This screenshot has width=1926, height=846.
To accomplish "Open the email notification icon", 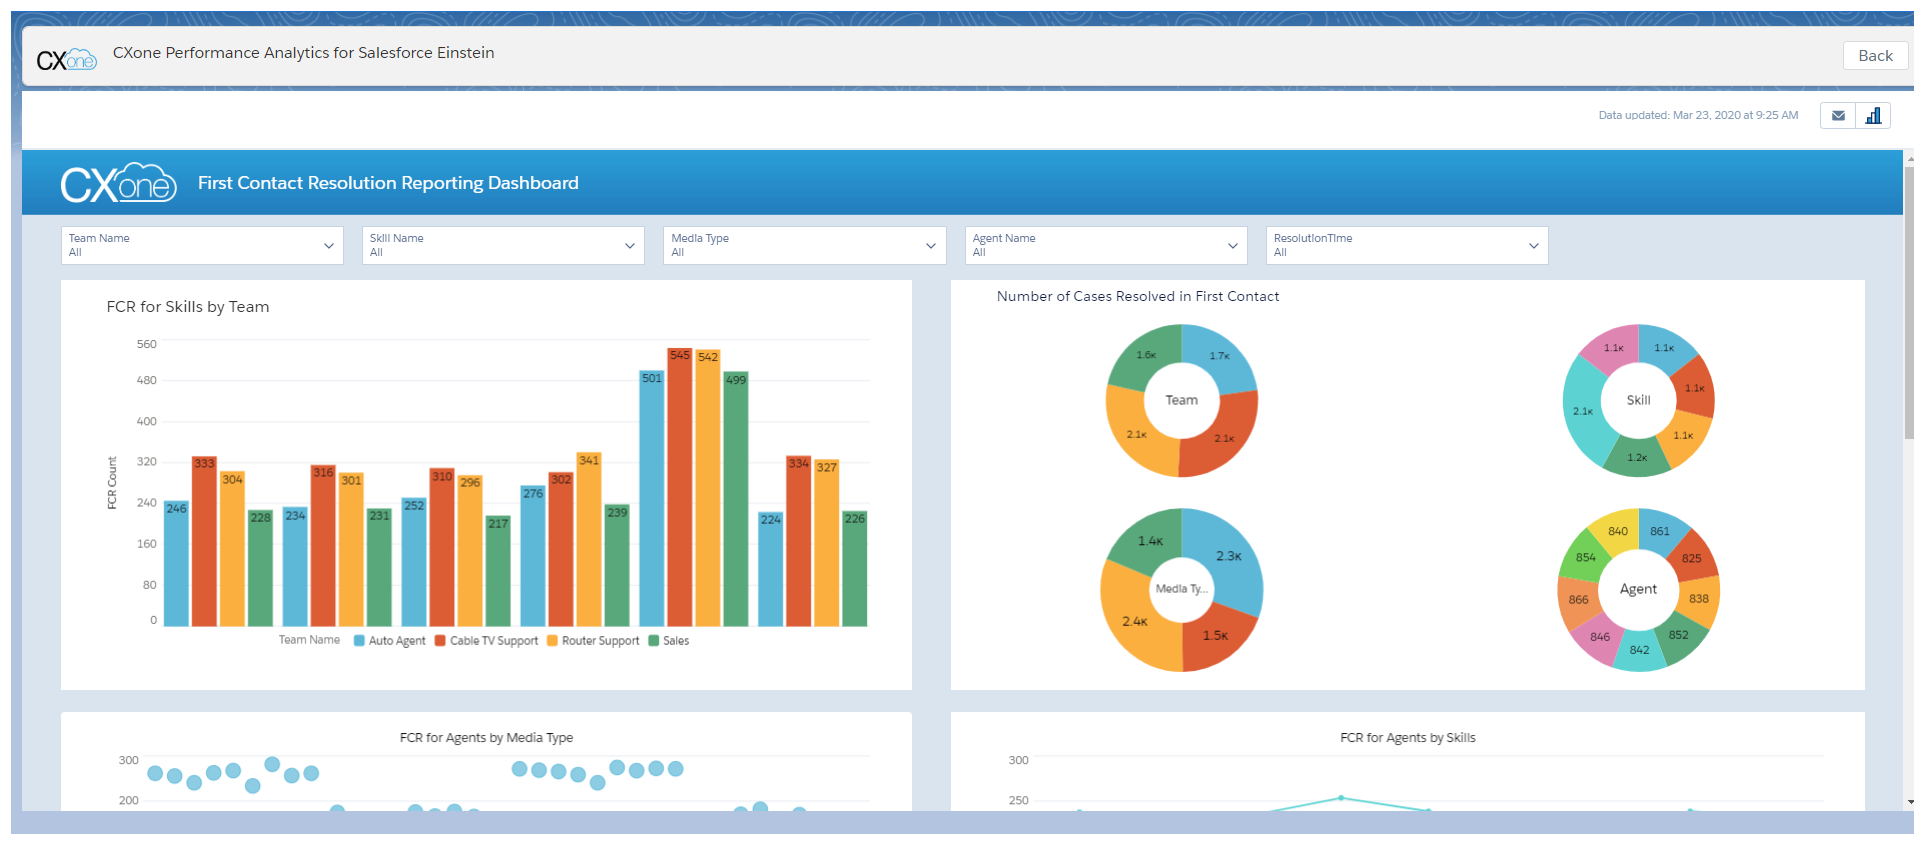I will click(x=1838, y=116).
